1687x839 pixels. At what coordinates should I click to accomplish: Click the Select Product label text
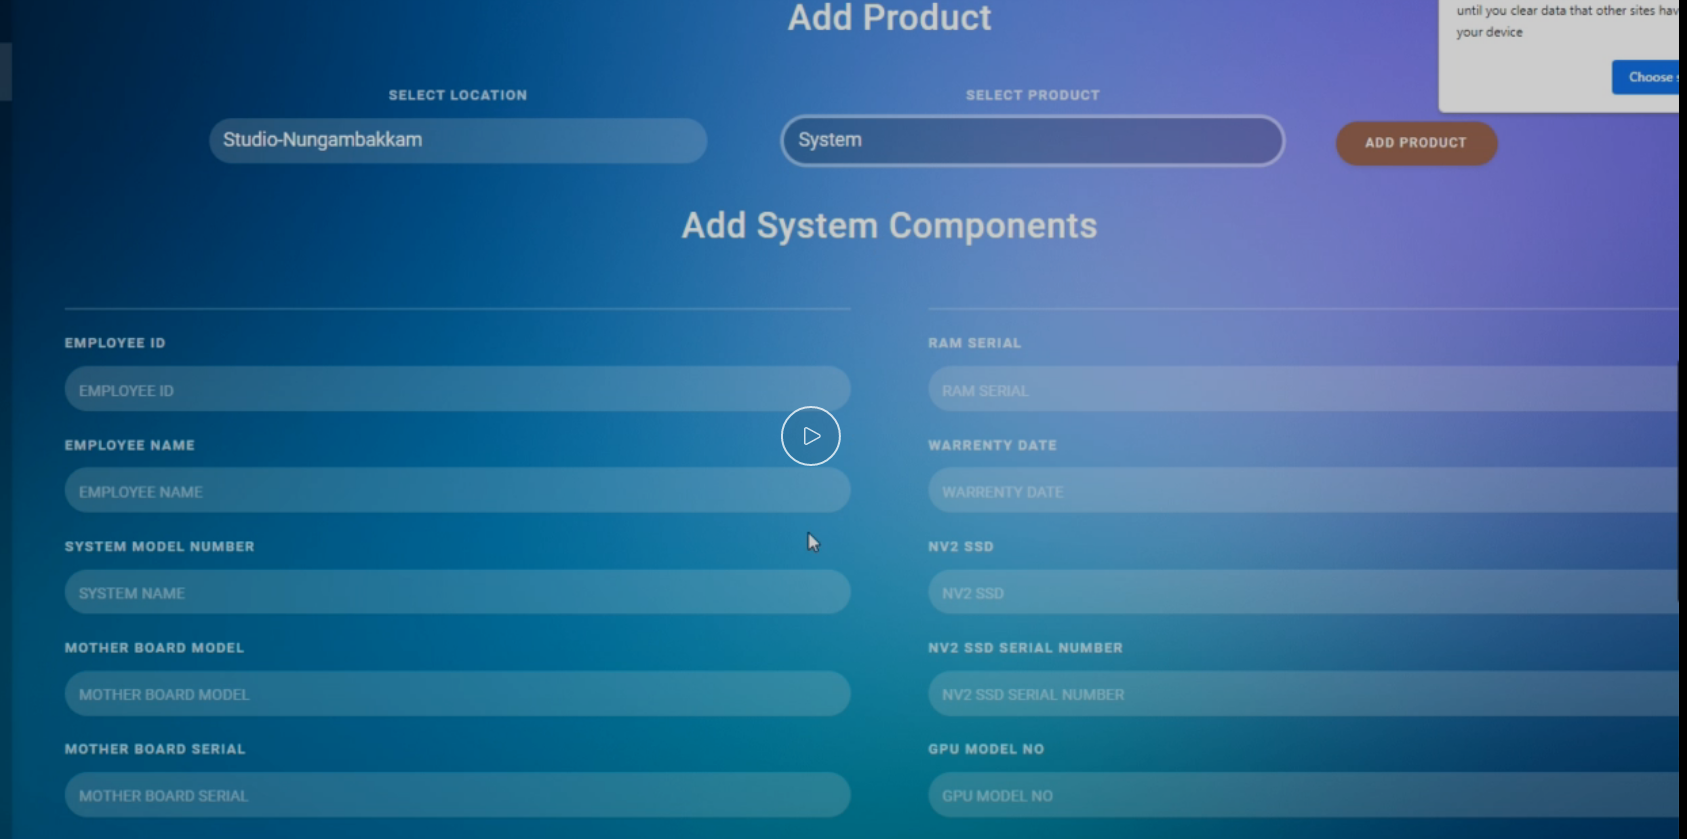click(1032, 95)
